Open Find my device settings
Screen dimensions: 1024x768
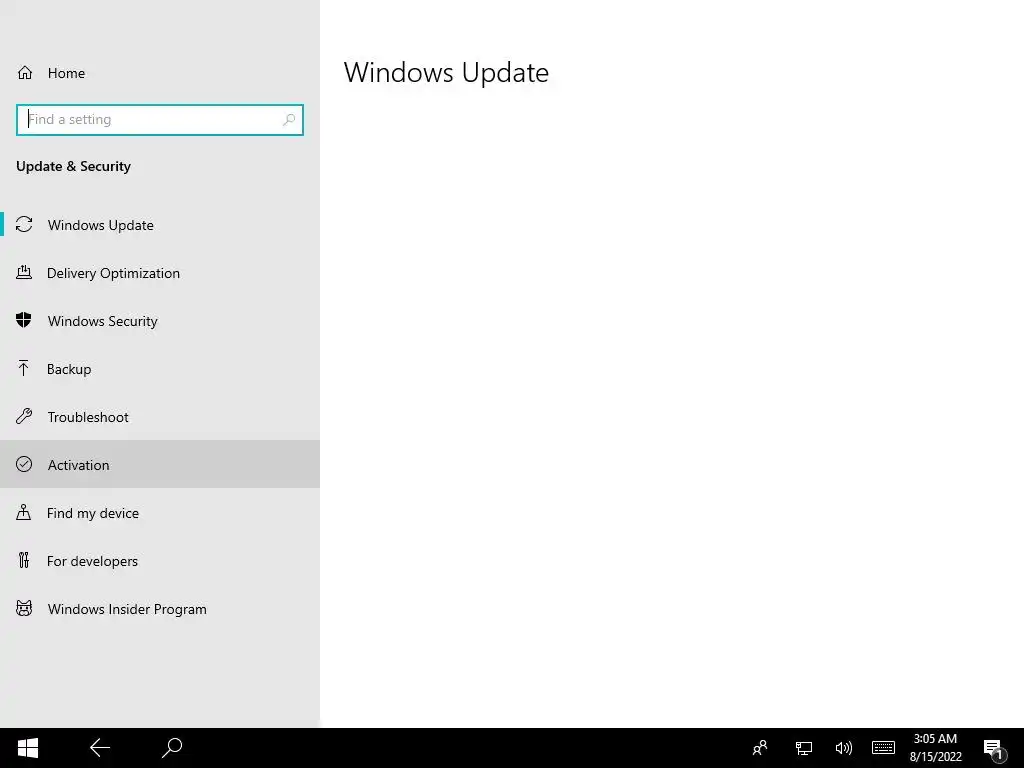pyautogui.click(x=160, y=513)
